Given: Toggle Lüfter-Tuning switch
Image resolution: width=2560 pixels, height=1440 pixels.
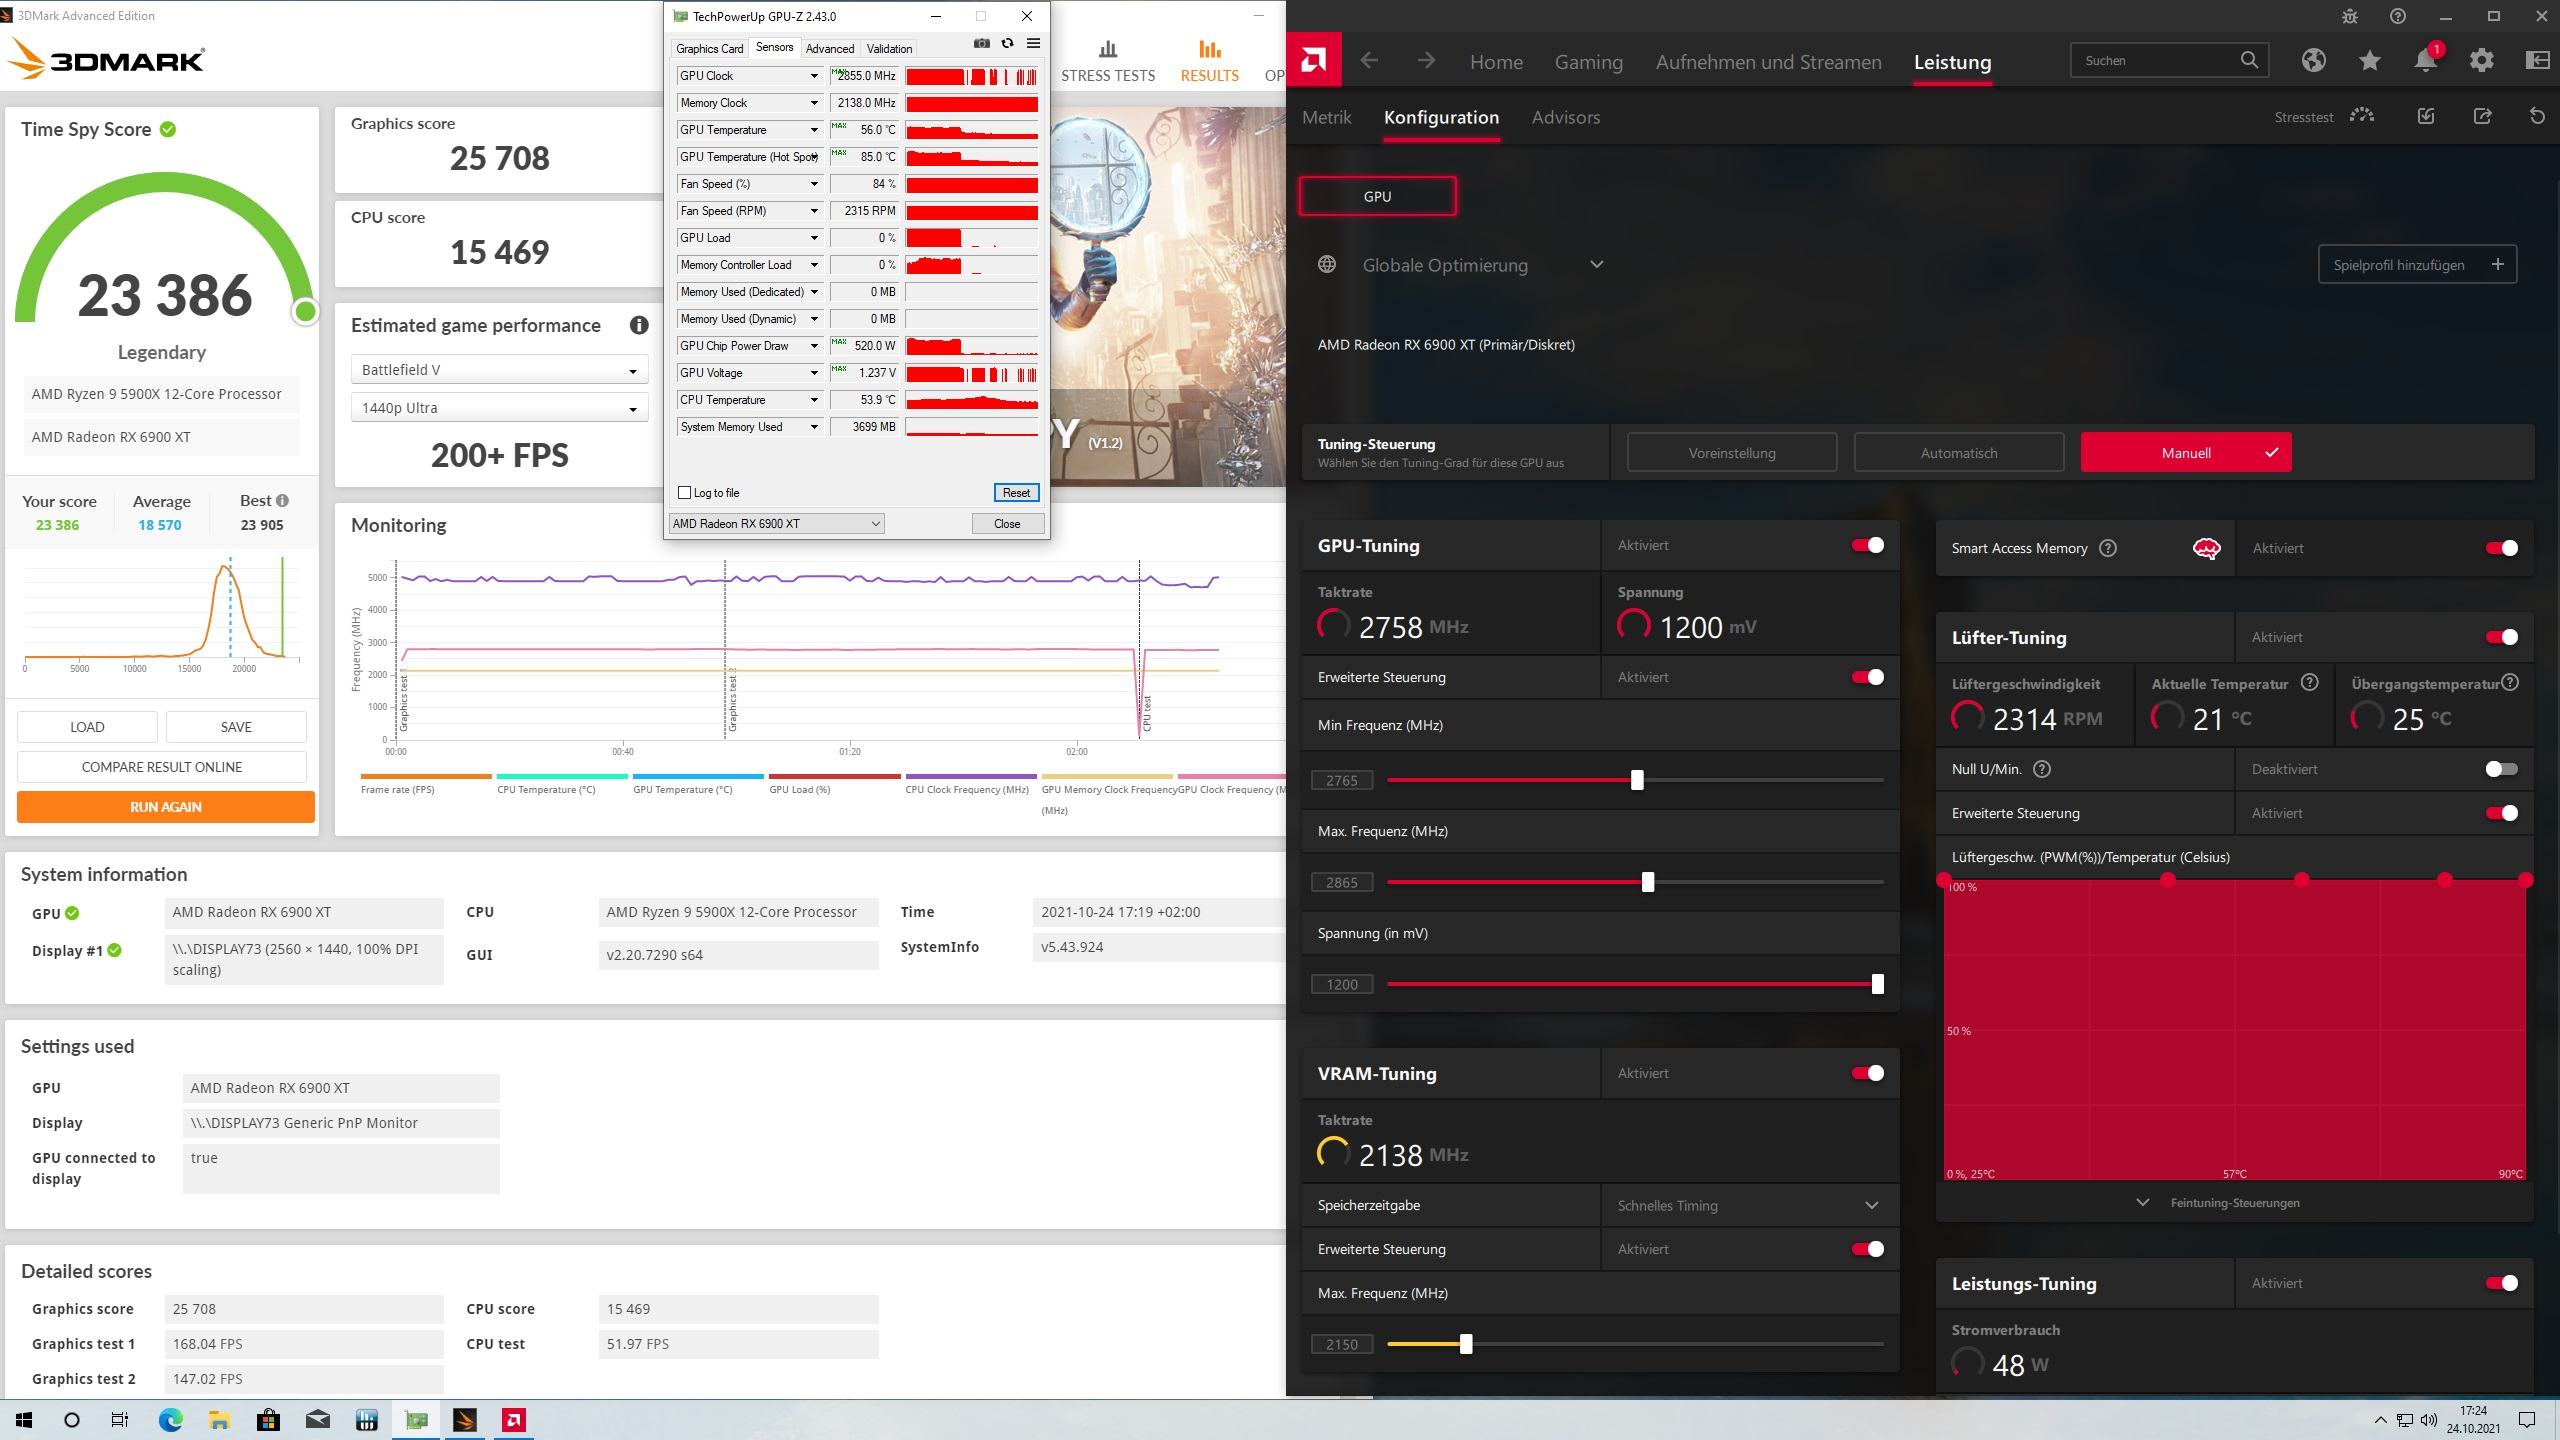Looking at the screenshot, I should tap(2501, 637).
